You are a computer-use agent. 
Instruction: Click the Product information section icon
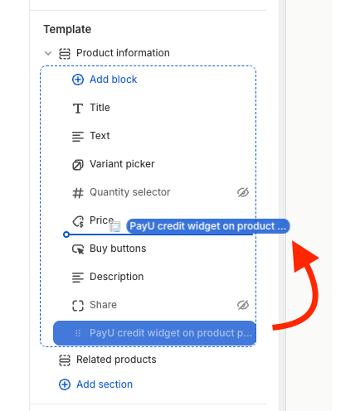point(65,53)
